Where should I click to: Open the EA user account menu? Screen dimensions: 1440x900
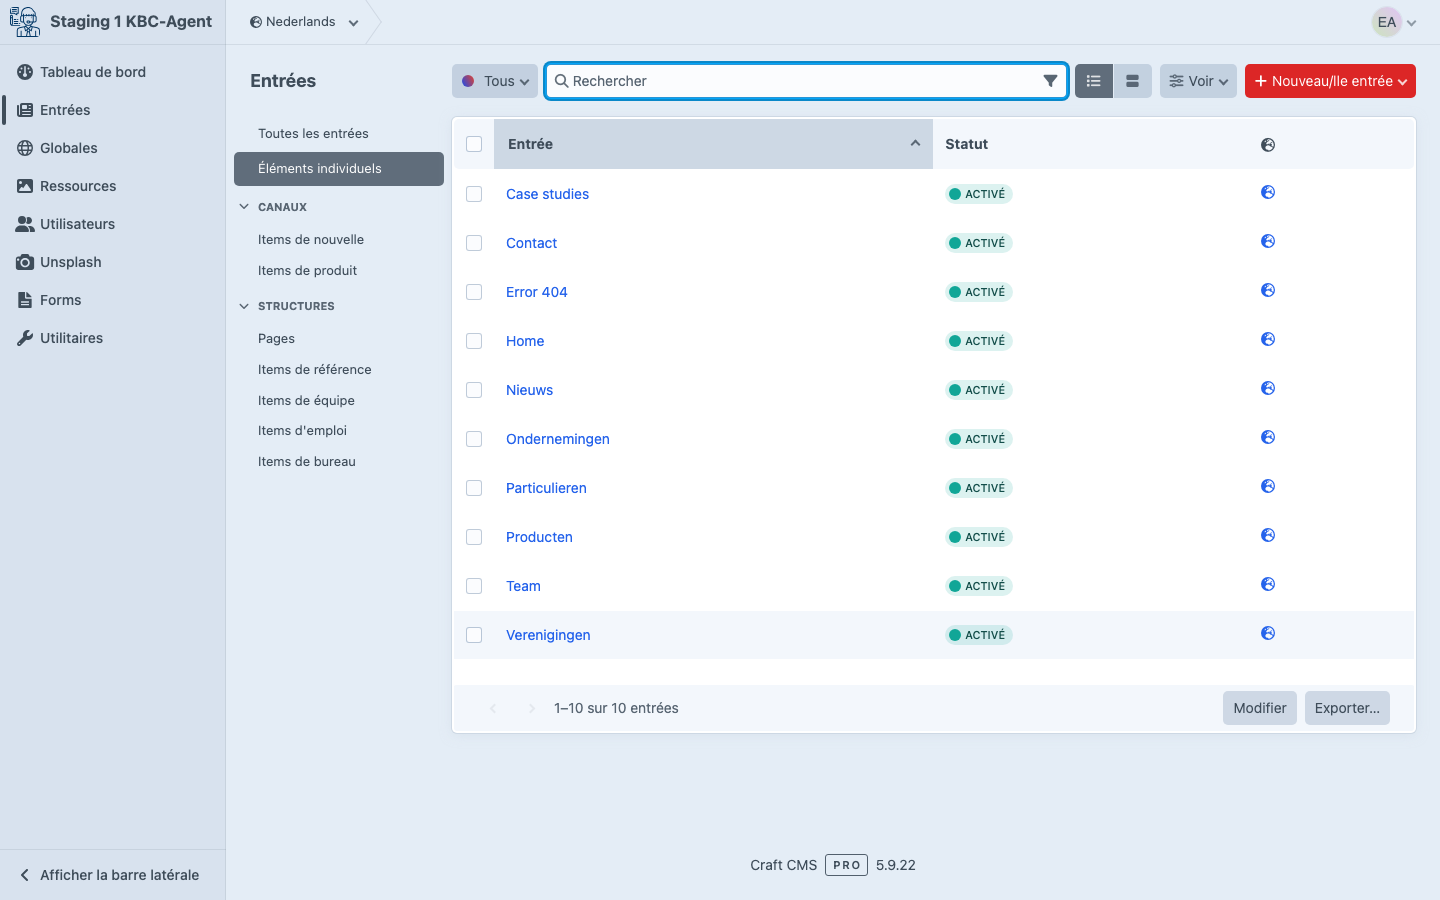(1395, 22)
